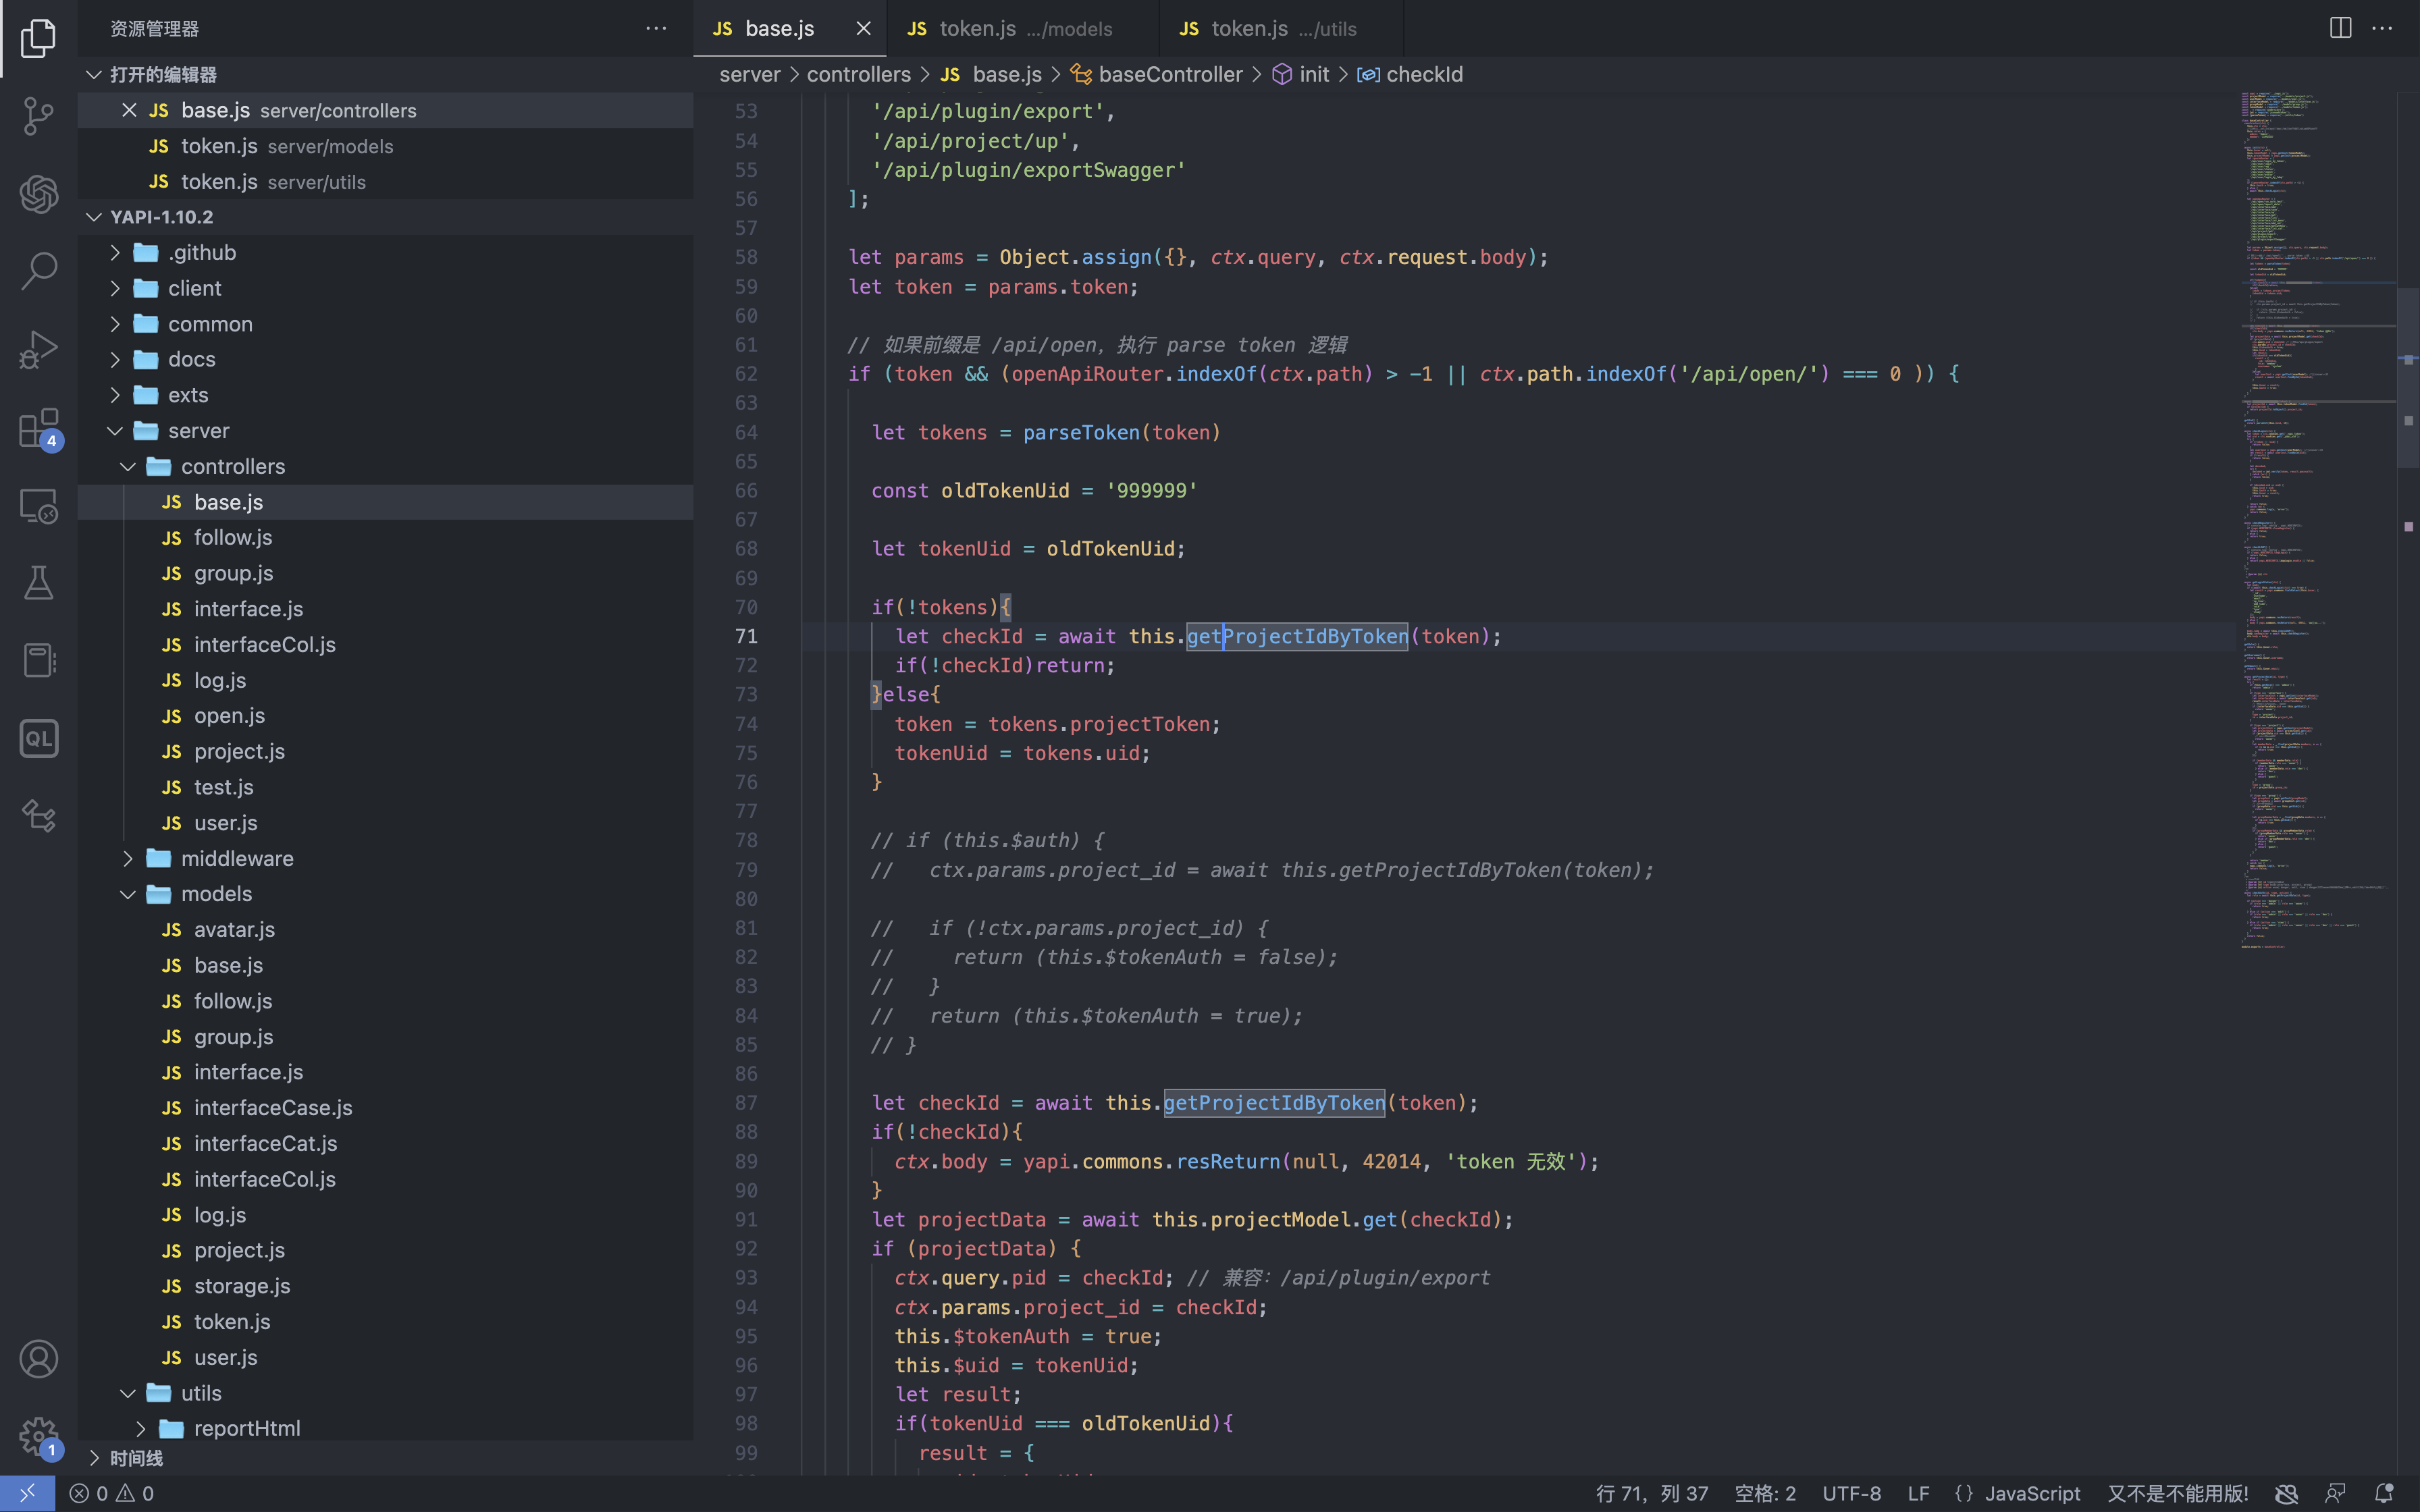Open the Testing flask icon
Screen dimensions: 2420x1512
coord(38,583)
